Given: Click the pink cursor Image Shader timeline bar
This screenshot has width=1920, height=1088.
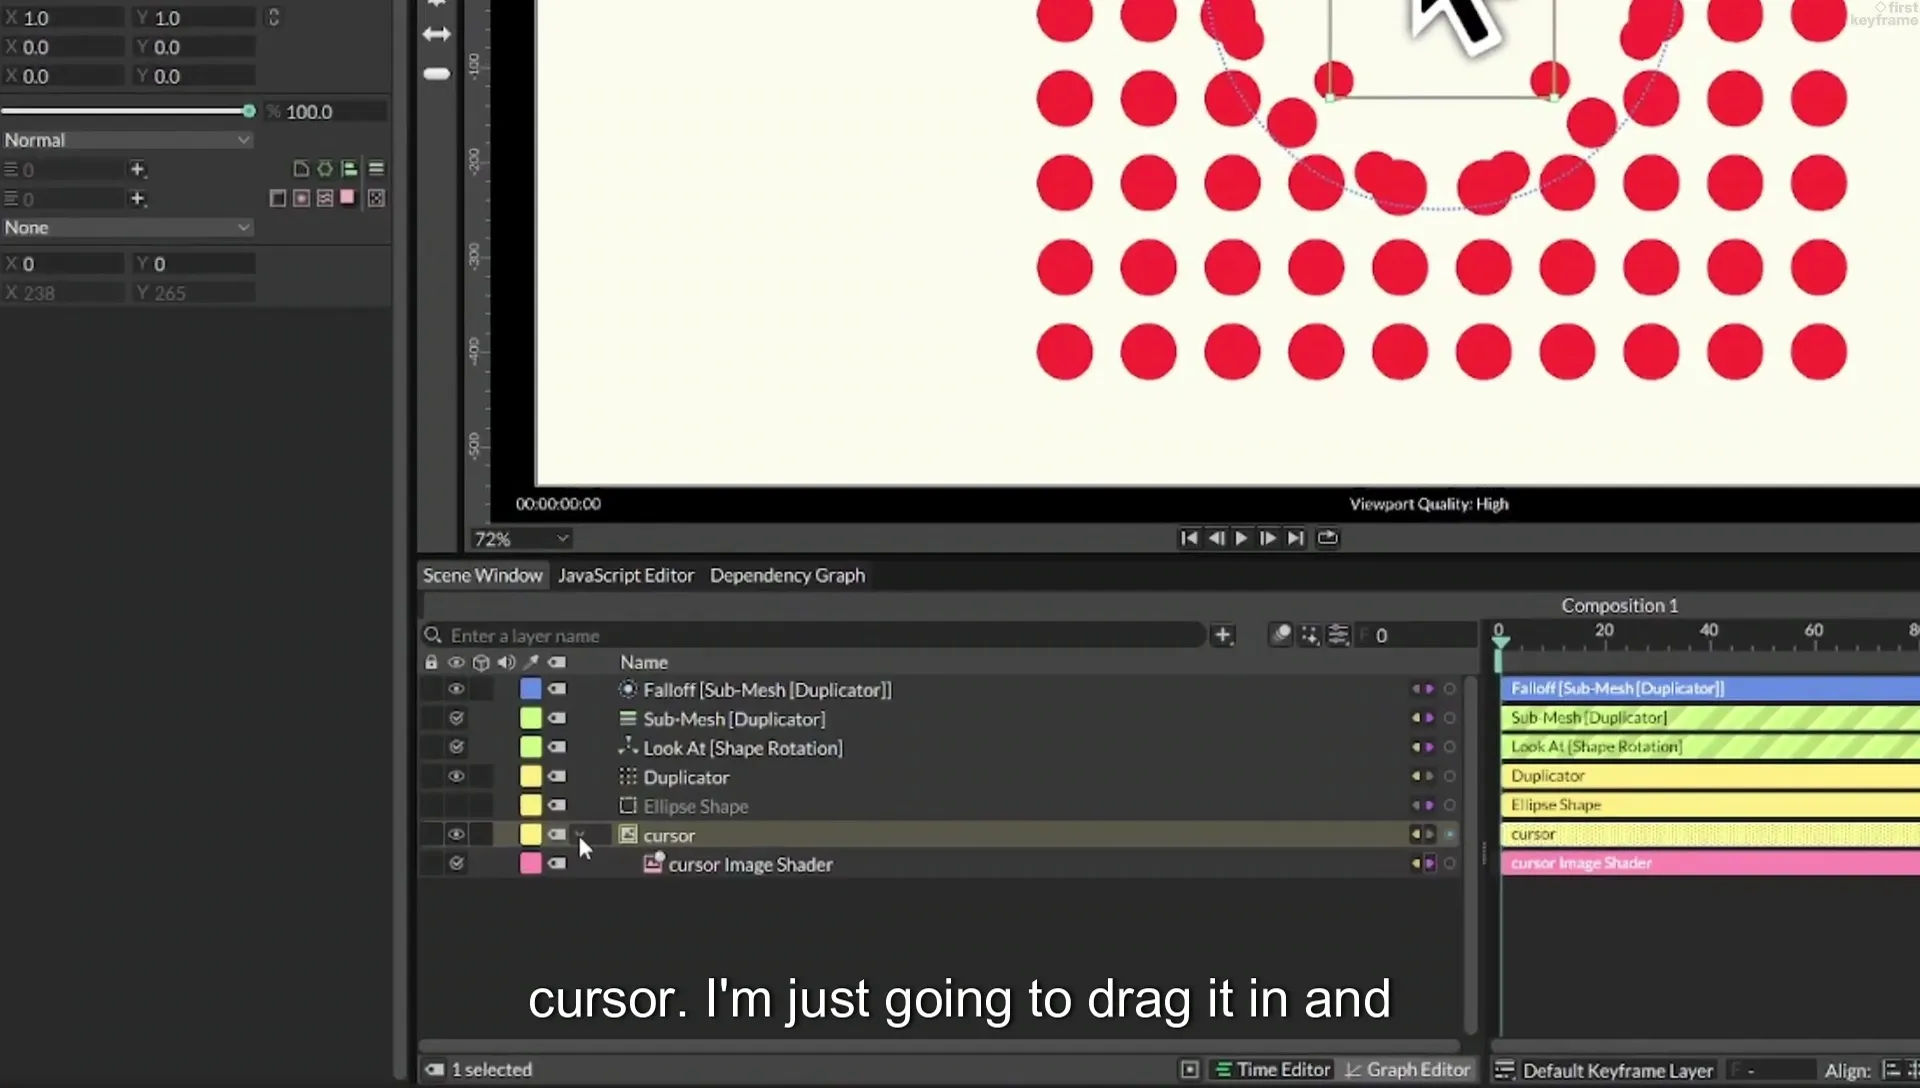Looking at the screenshot, I should [1710, 863].
